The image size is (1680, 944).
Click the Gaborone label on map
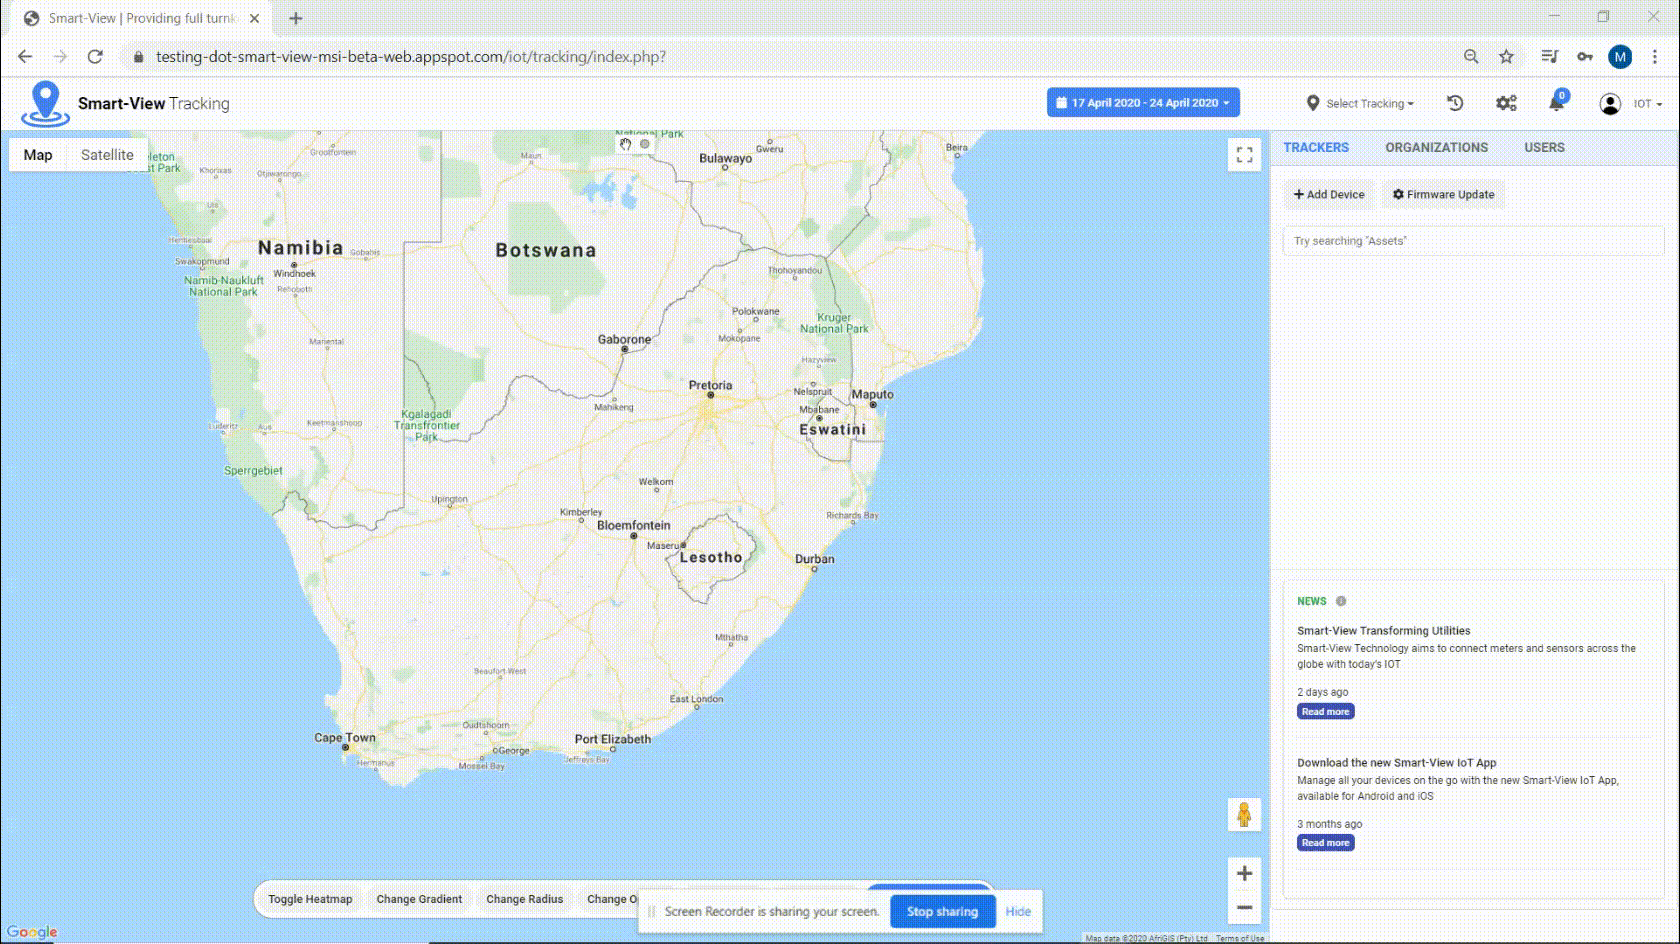click(624, 339)
